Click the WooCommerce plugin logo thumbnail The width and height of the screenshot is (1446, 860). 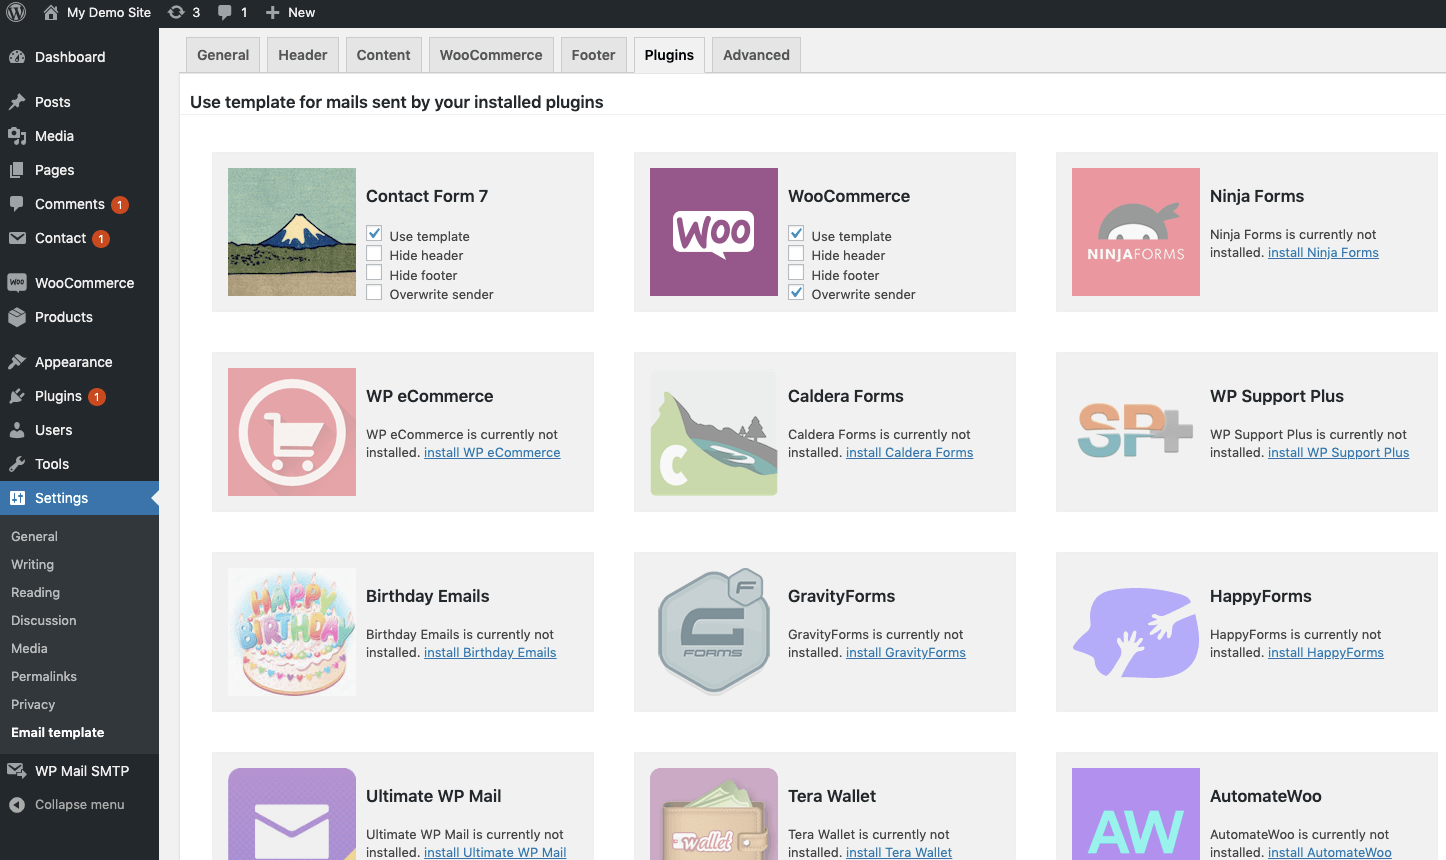[713, 232]
